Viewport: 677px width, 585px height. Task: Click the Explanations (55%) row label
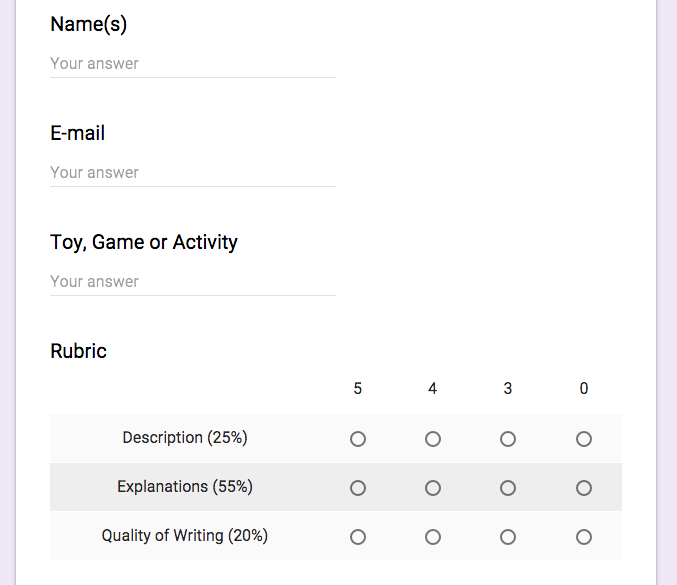pyautogui.click(x=185, y=486)
